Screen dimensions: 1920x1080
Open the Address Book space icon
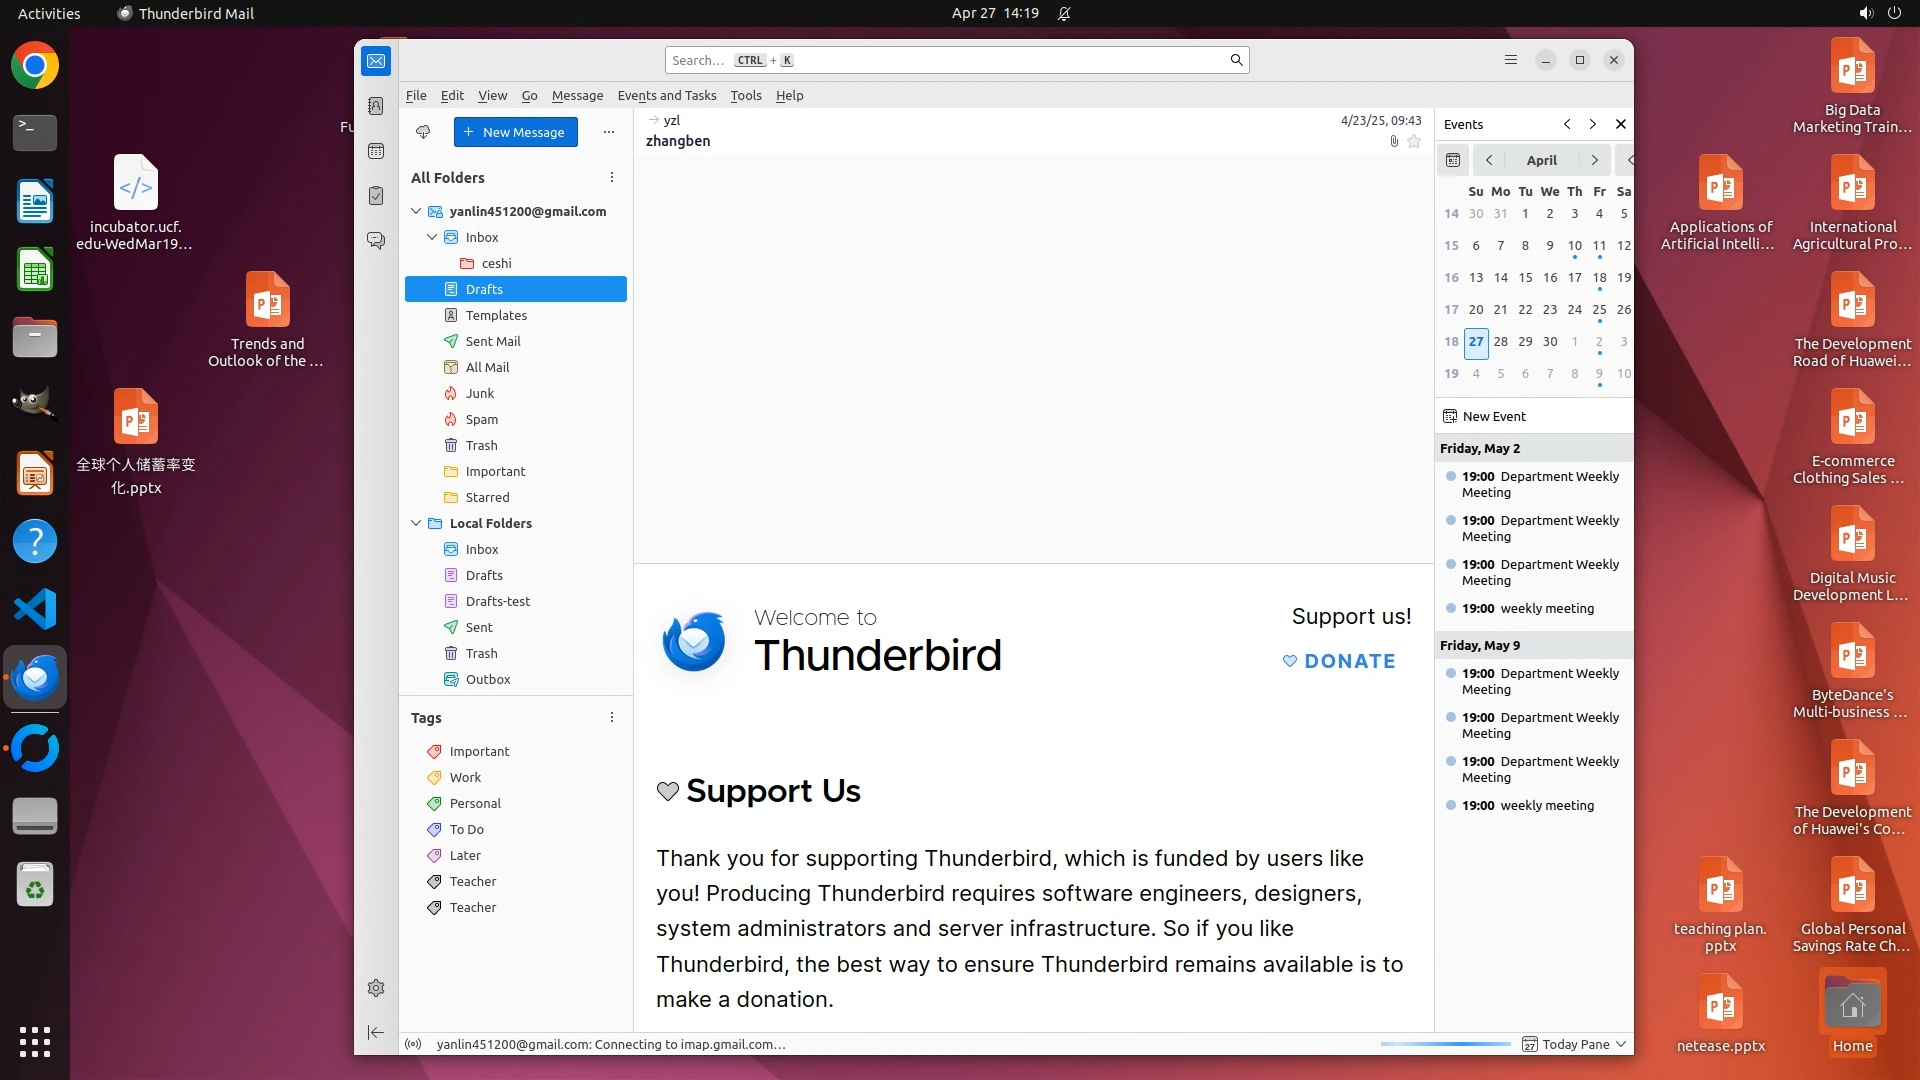[376, 106]
